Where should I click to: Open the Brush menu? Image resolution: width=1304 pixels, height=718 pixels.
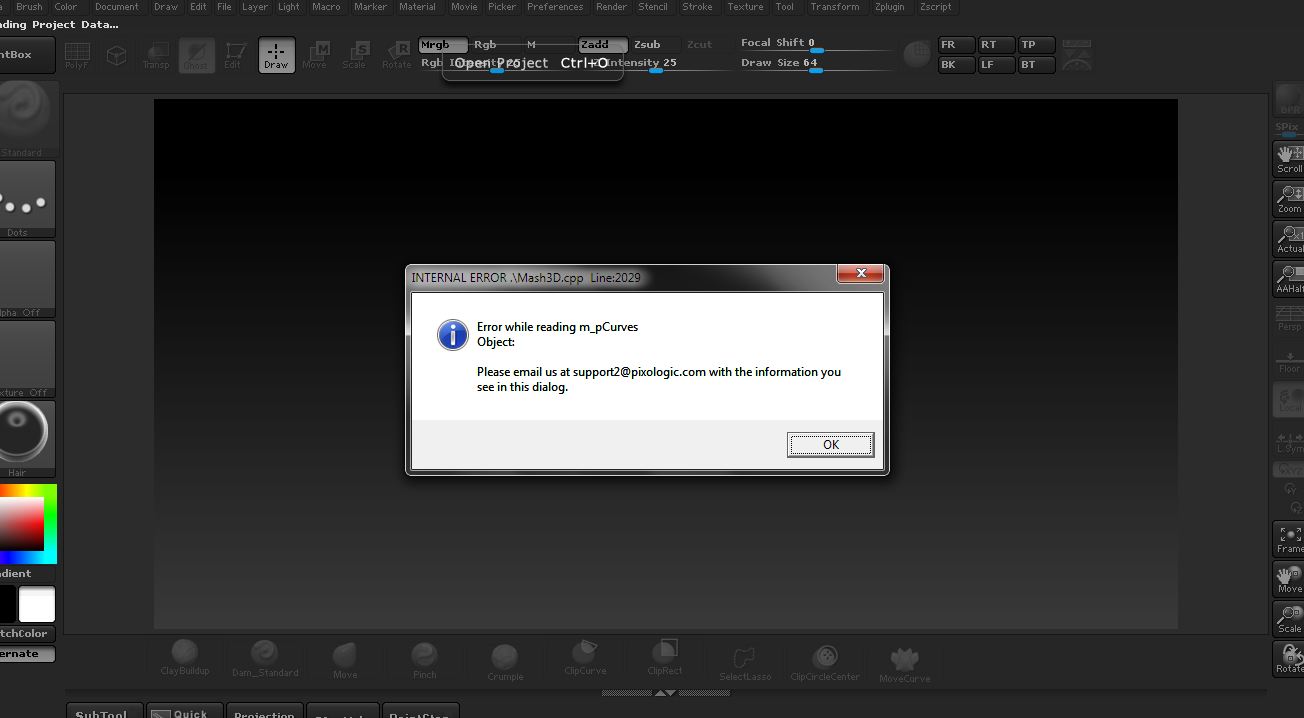(x=29, y=7)
